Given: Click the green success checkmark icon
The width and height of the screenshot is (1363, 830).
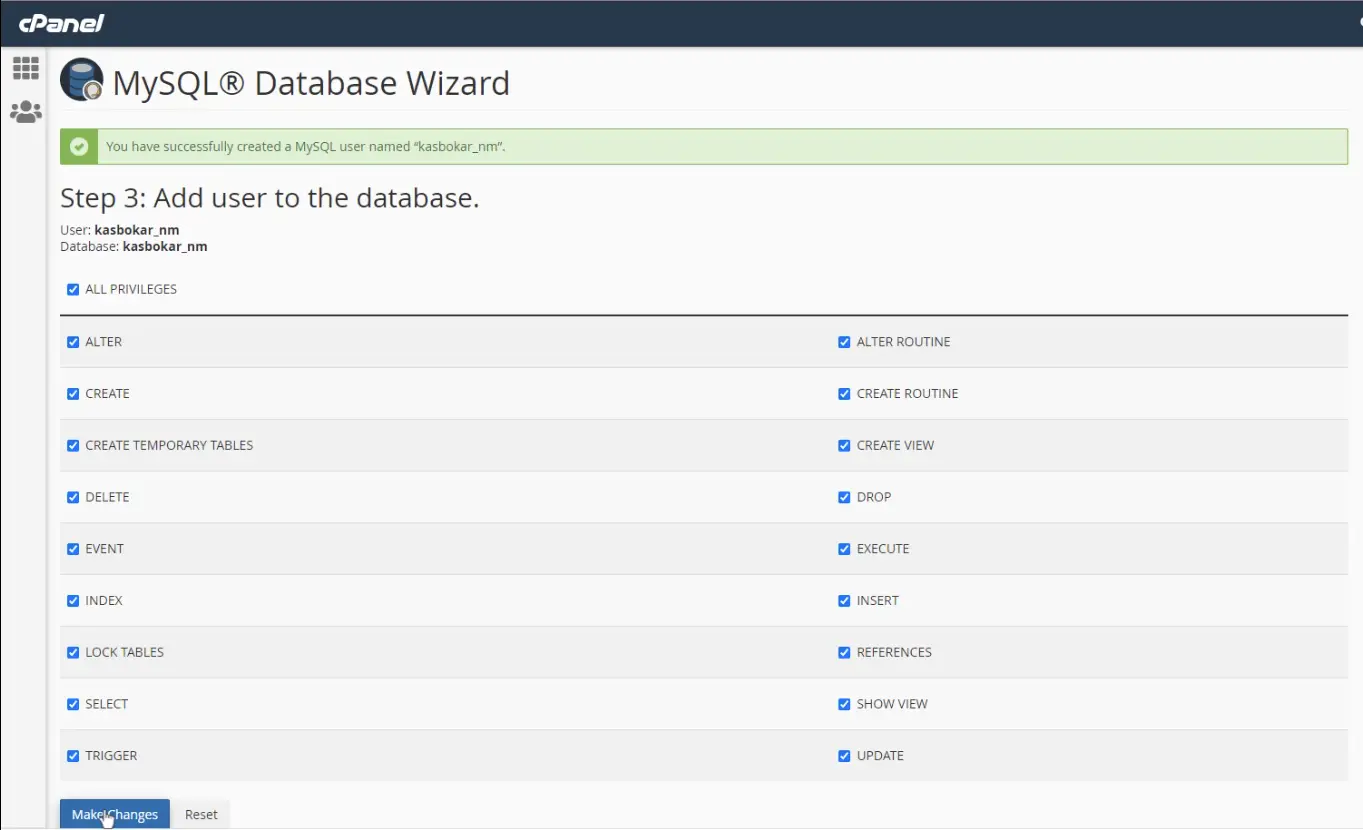Looking at the screenshot, I should tap(79, 146).
